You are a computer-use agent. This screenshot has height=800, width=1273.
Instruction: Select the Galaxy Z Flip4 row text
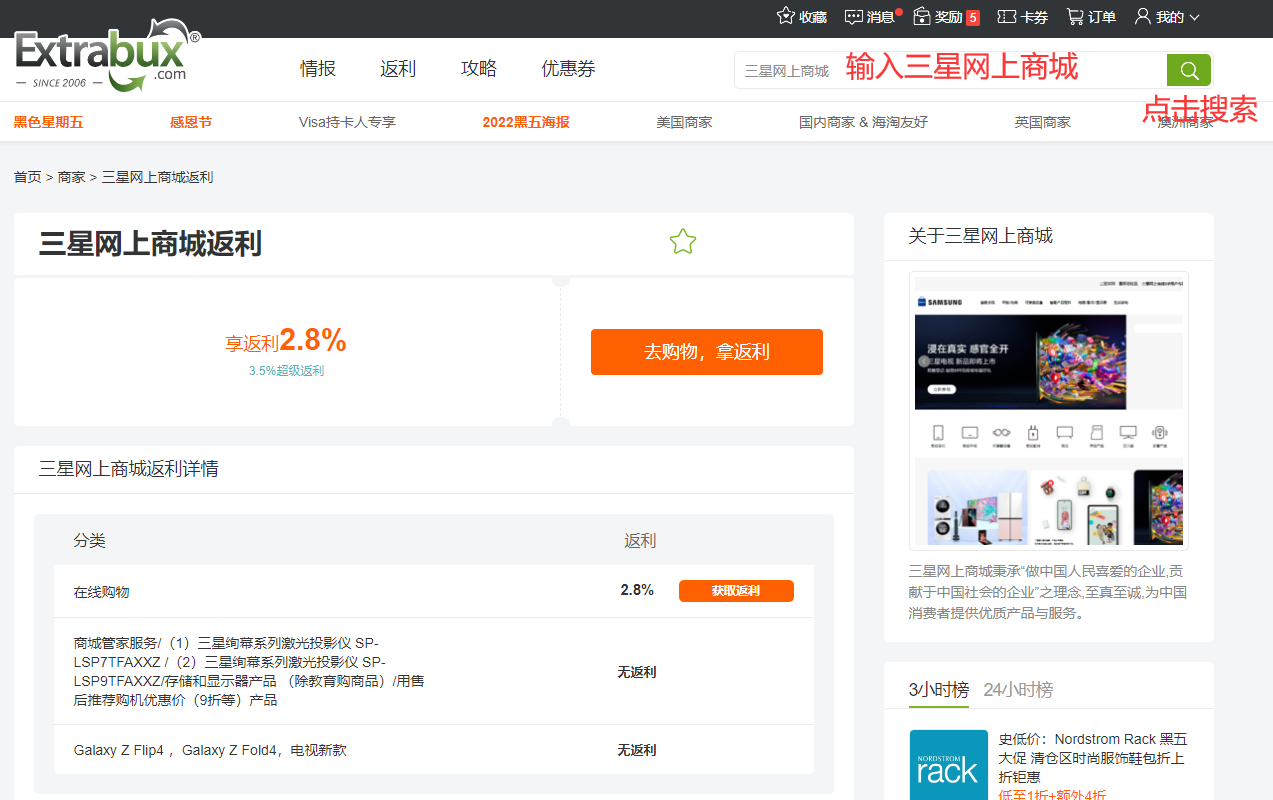[210, 750]
